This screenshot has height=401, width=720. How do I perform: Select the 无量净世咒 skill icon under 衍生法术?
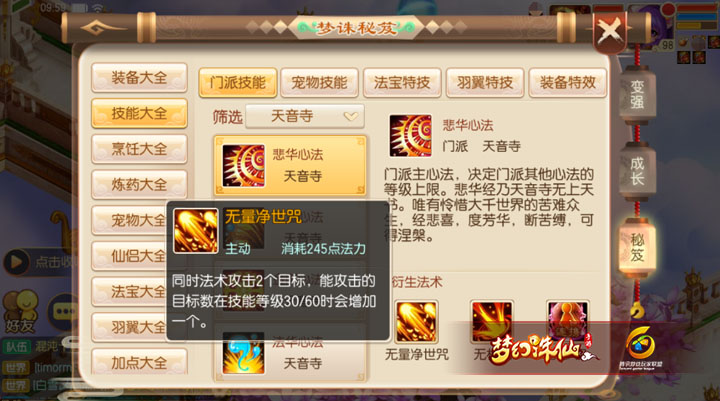pyautogui.click(x=416, y=322)
